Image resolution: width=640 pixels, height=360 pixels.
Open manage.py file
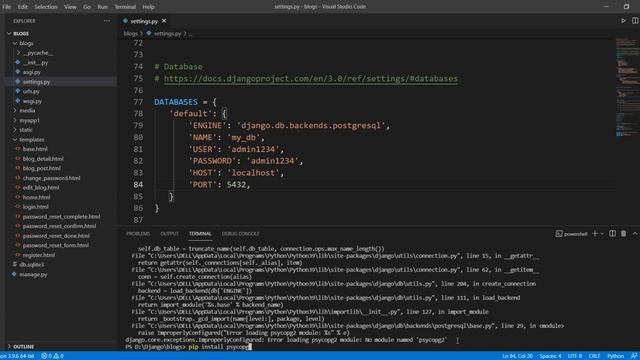[x=33, y=274]
